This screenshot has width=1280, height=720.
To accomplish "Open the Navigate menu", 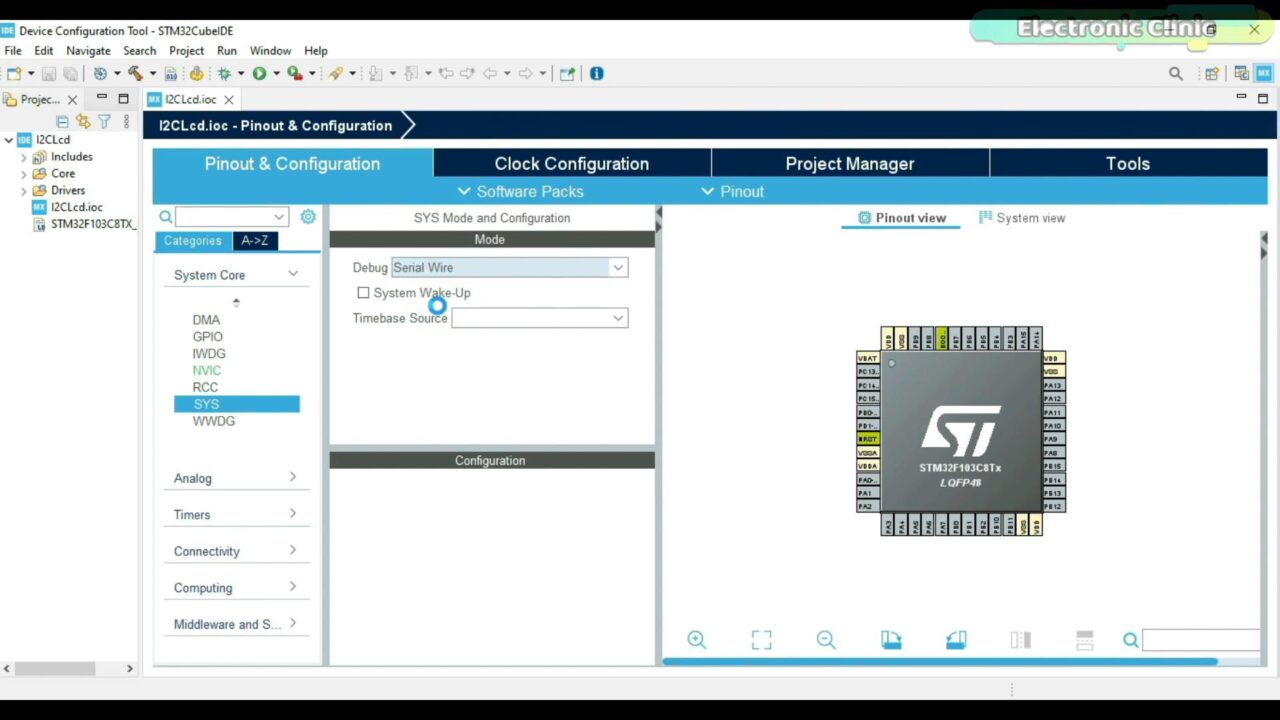I will (x=88, y=51).
